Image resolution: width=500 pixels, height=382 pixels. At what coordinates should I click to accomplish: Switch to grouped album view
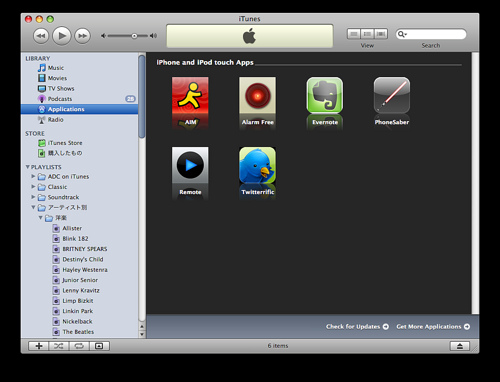click(x=367, y=34)
